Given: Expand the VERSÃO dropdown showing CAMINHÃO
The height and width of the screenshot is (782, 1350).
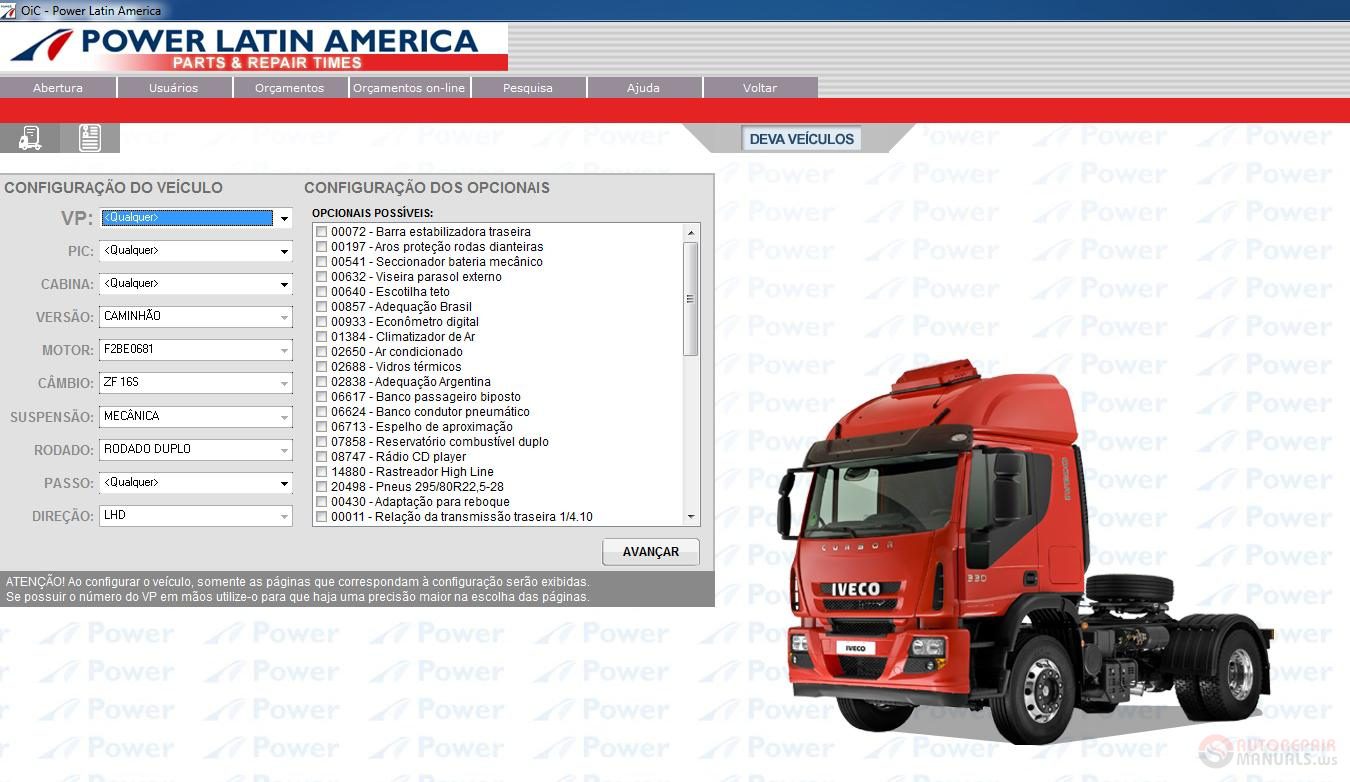Looking at the screenshot, I should pos(284,317).
